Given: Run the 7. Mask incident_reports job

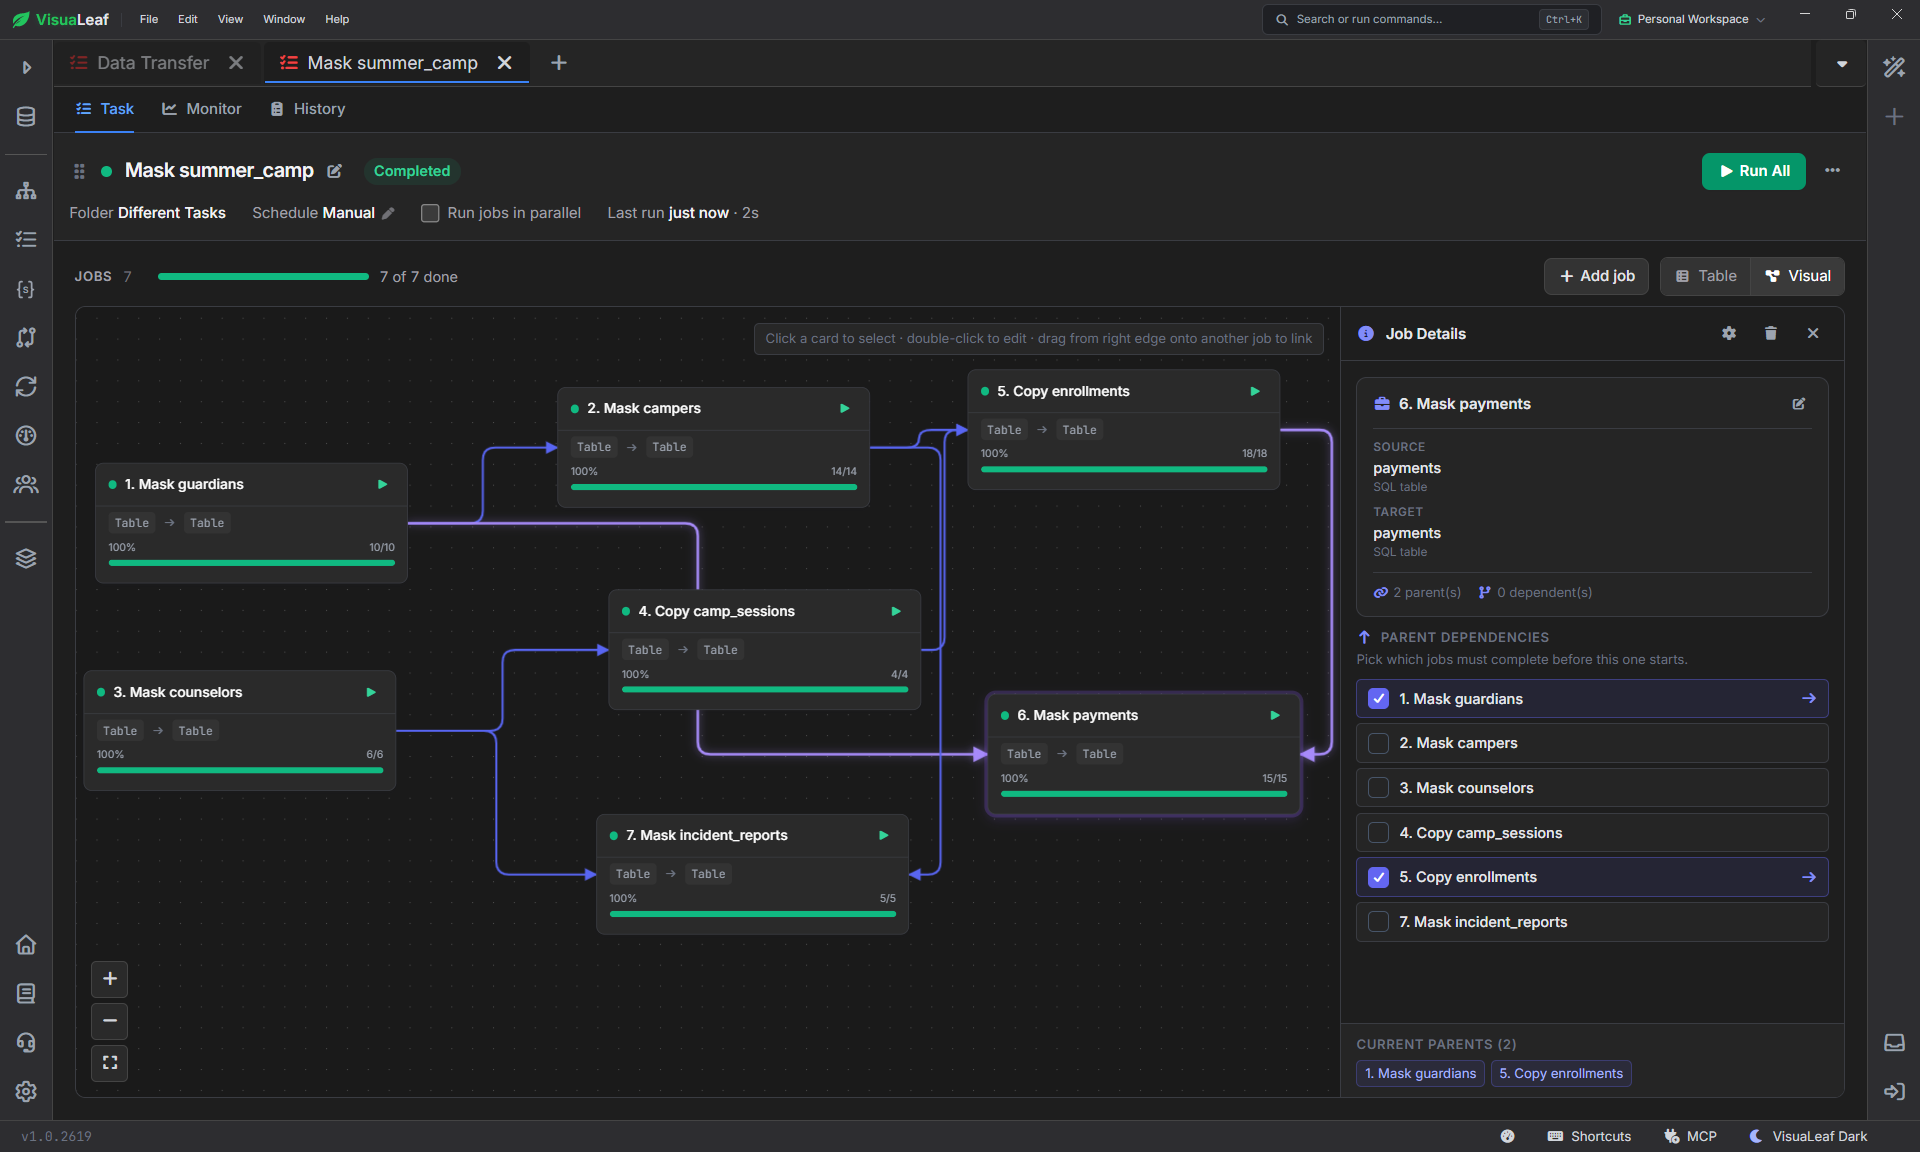Looking at the screenshot, I should 884,835.
